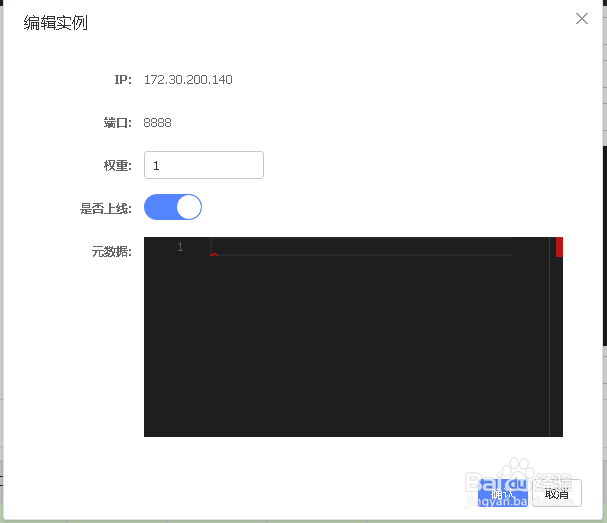Click the red error marker in editor scrollbar

pos(559,247)
